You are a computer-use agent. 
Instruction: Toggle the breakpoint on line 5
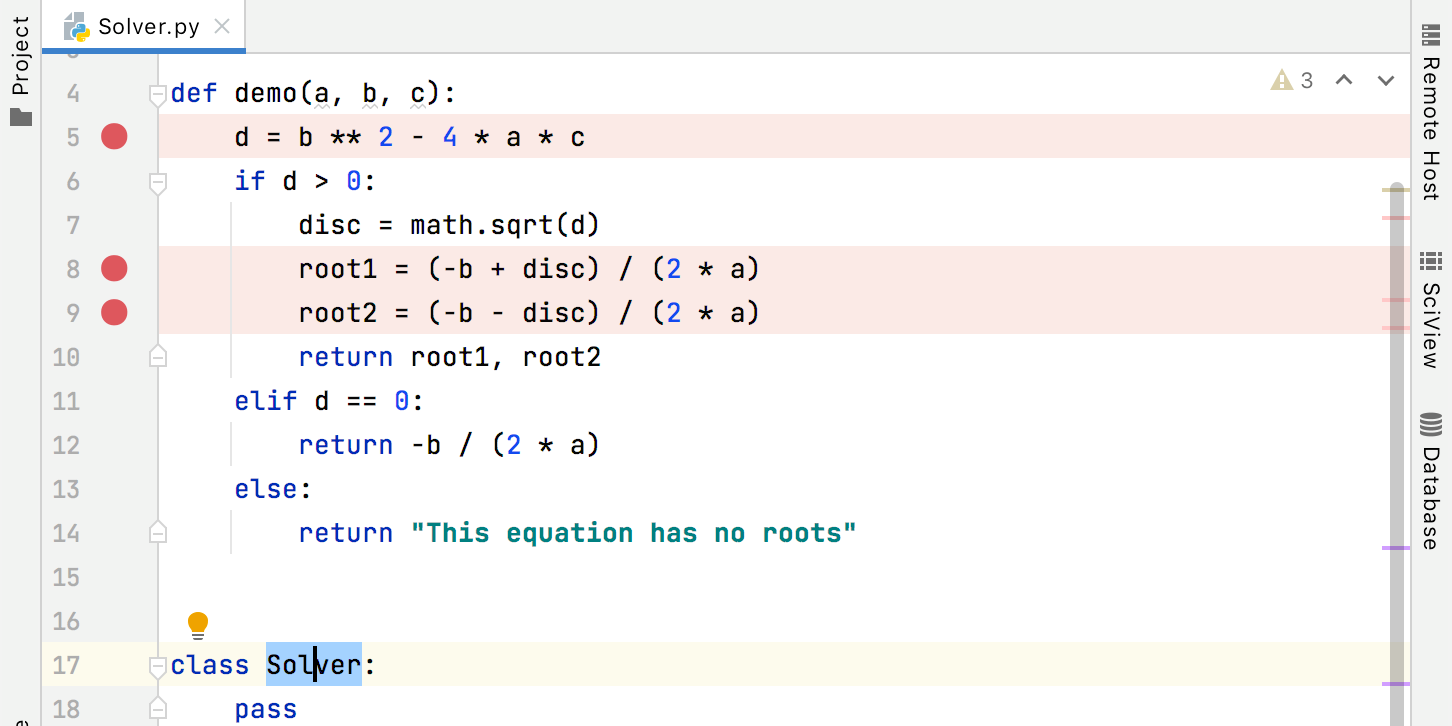pyautogui.click(x=113, y=136)
